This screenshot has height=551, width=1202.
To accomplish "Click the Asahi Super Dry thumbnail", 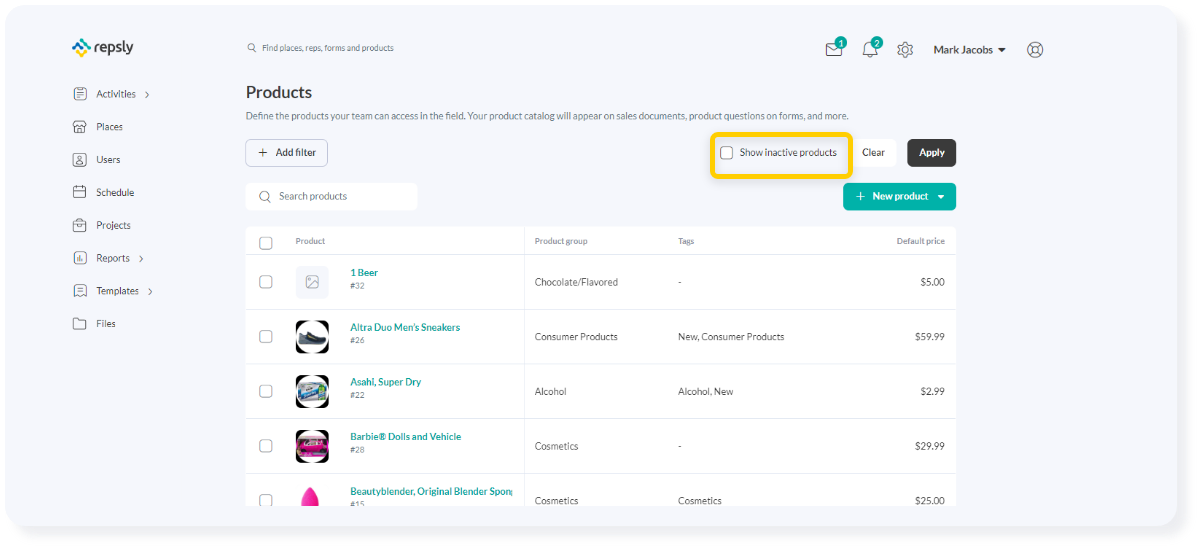I will tap(312, 391).
